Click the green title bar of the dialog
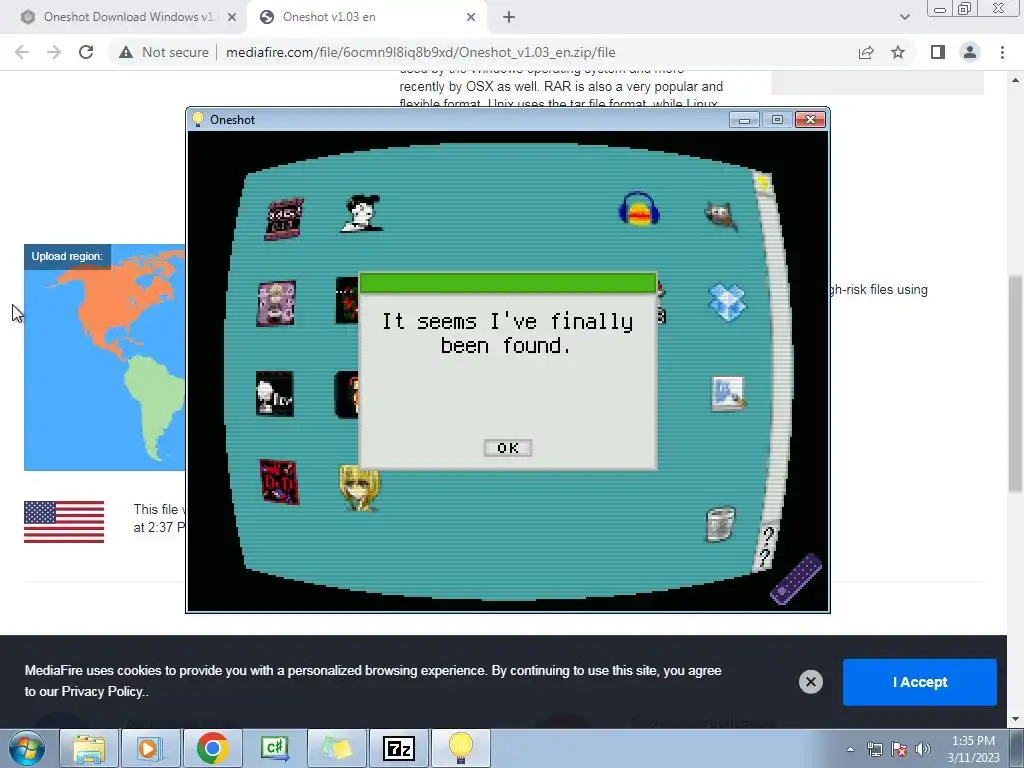The image size is (1024, 768). point(507,283)
